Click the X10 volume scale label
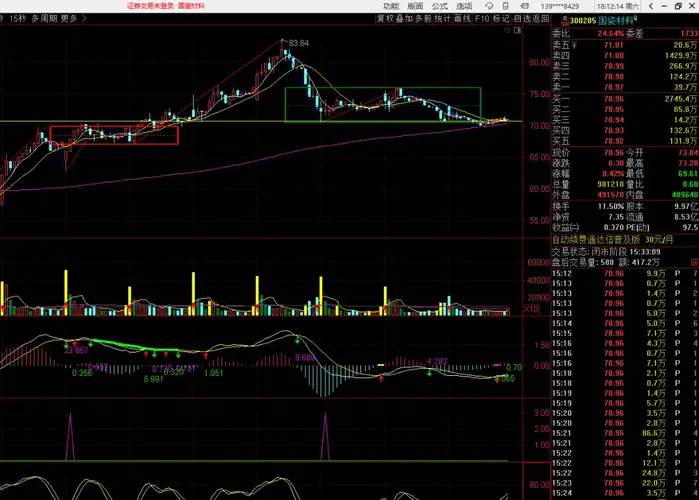 [531, 309]
